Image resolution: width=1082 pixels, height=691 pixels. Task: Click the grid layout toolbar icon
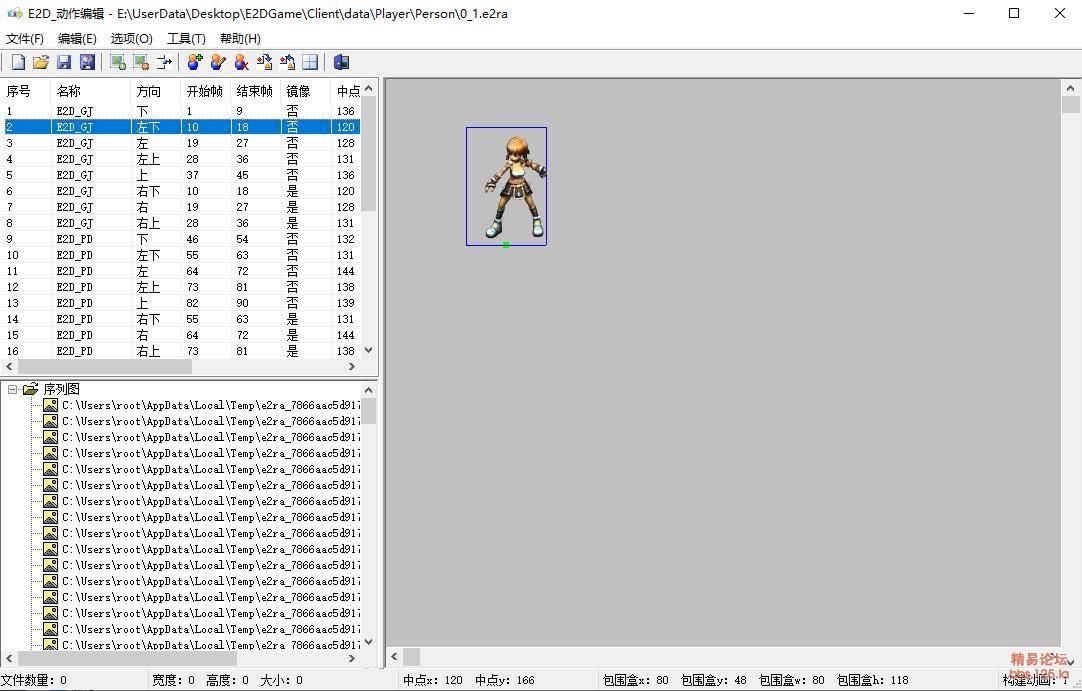pyautogui.click(x=310, y=62)
